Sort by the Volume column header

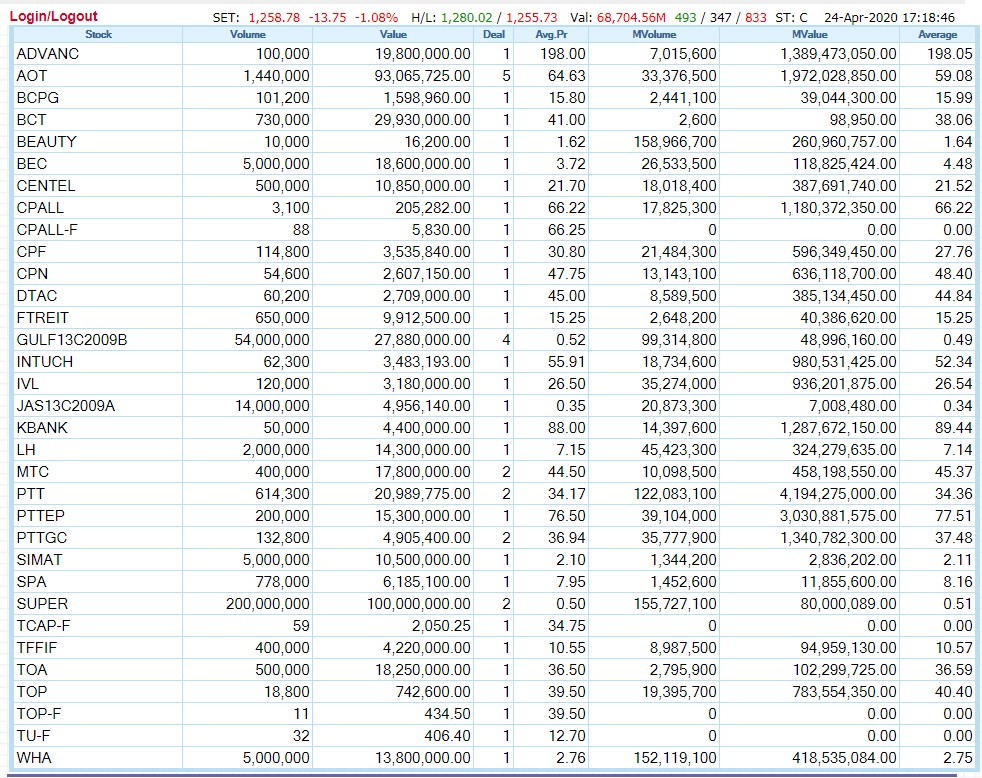pos(247,34)
